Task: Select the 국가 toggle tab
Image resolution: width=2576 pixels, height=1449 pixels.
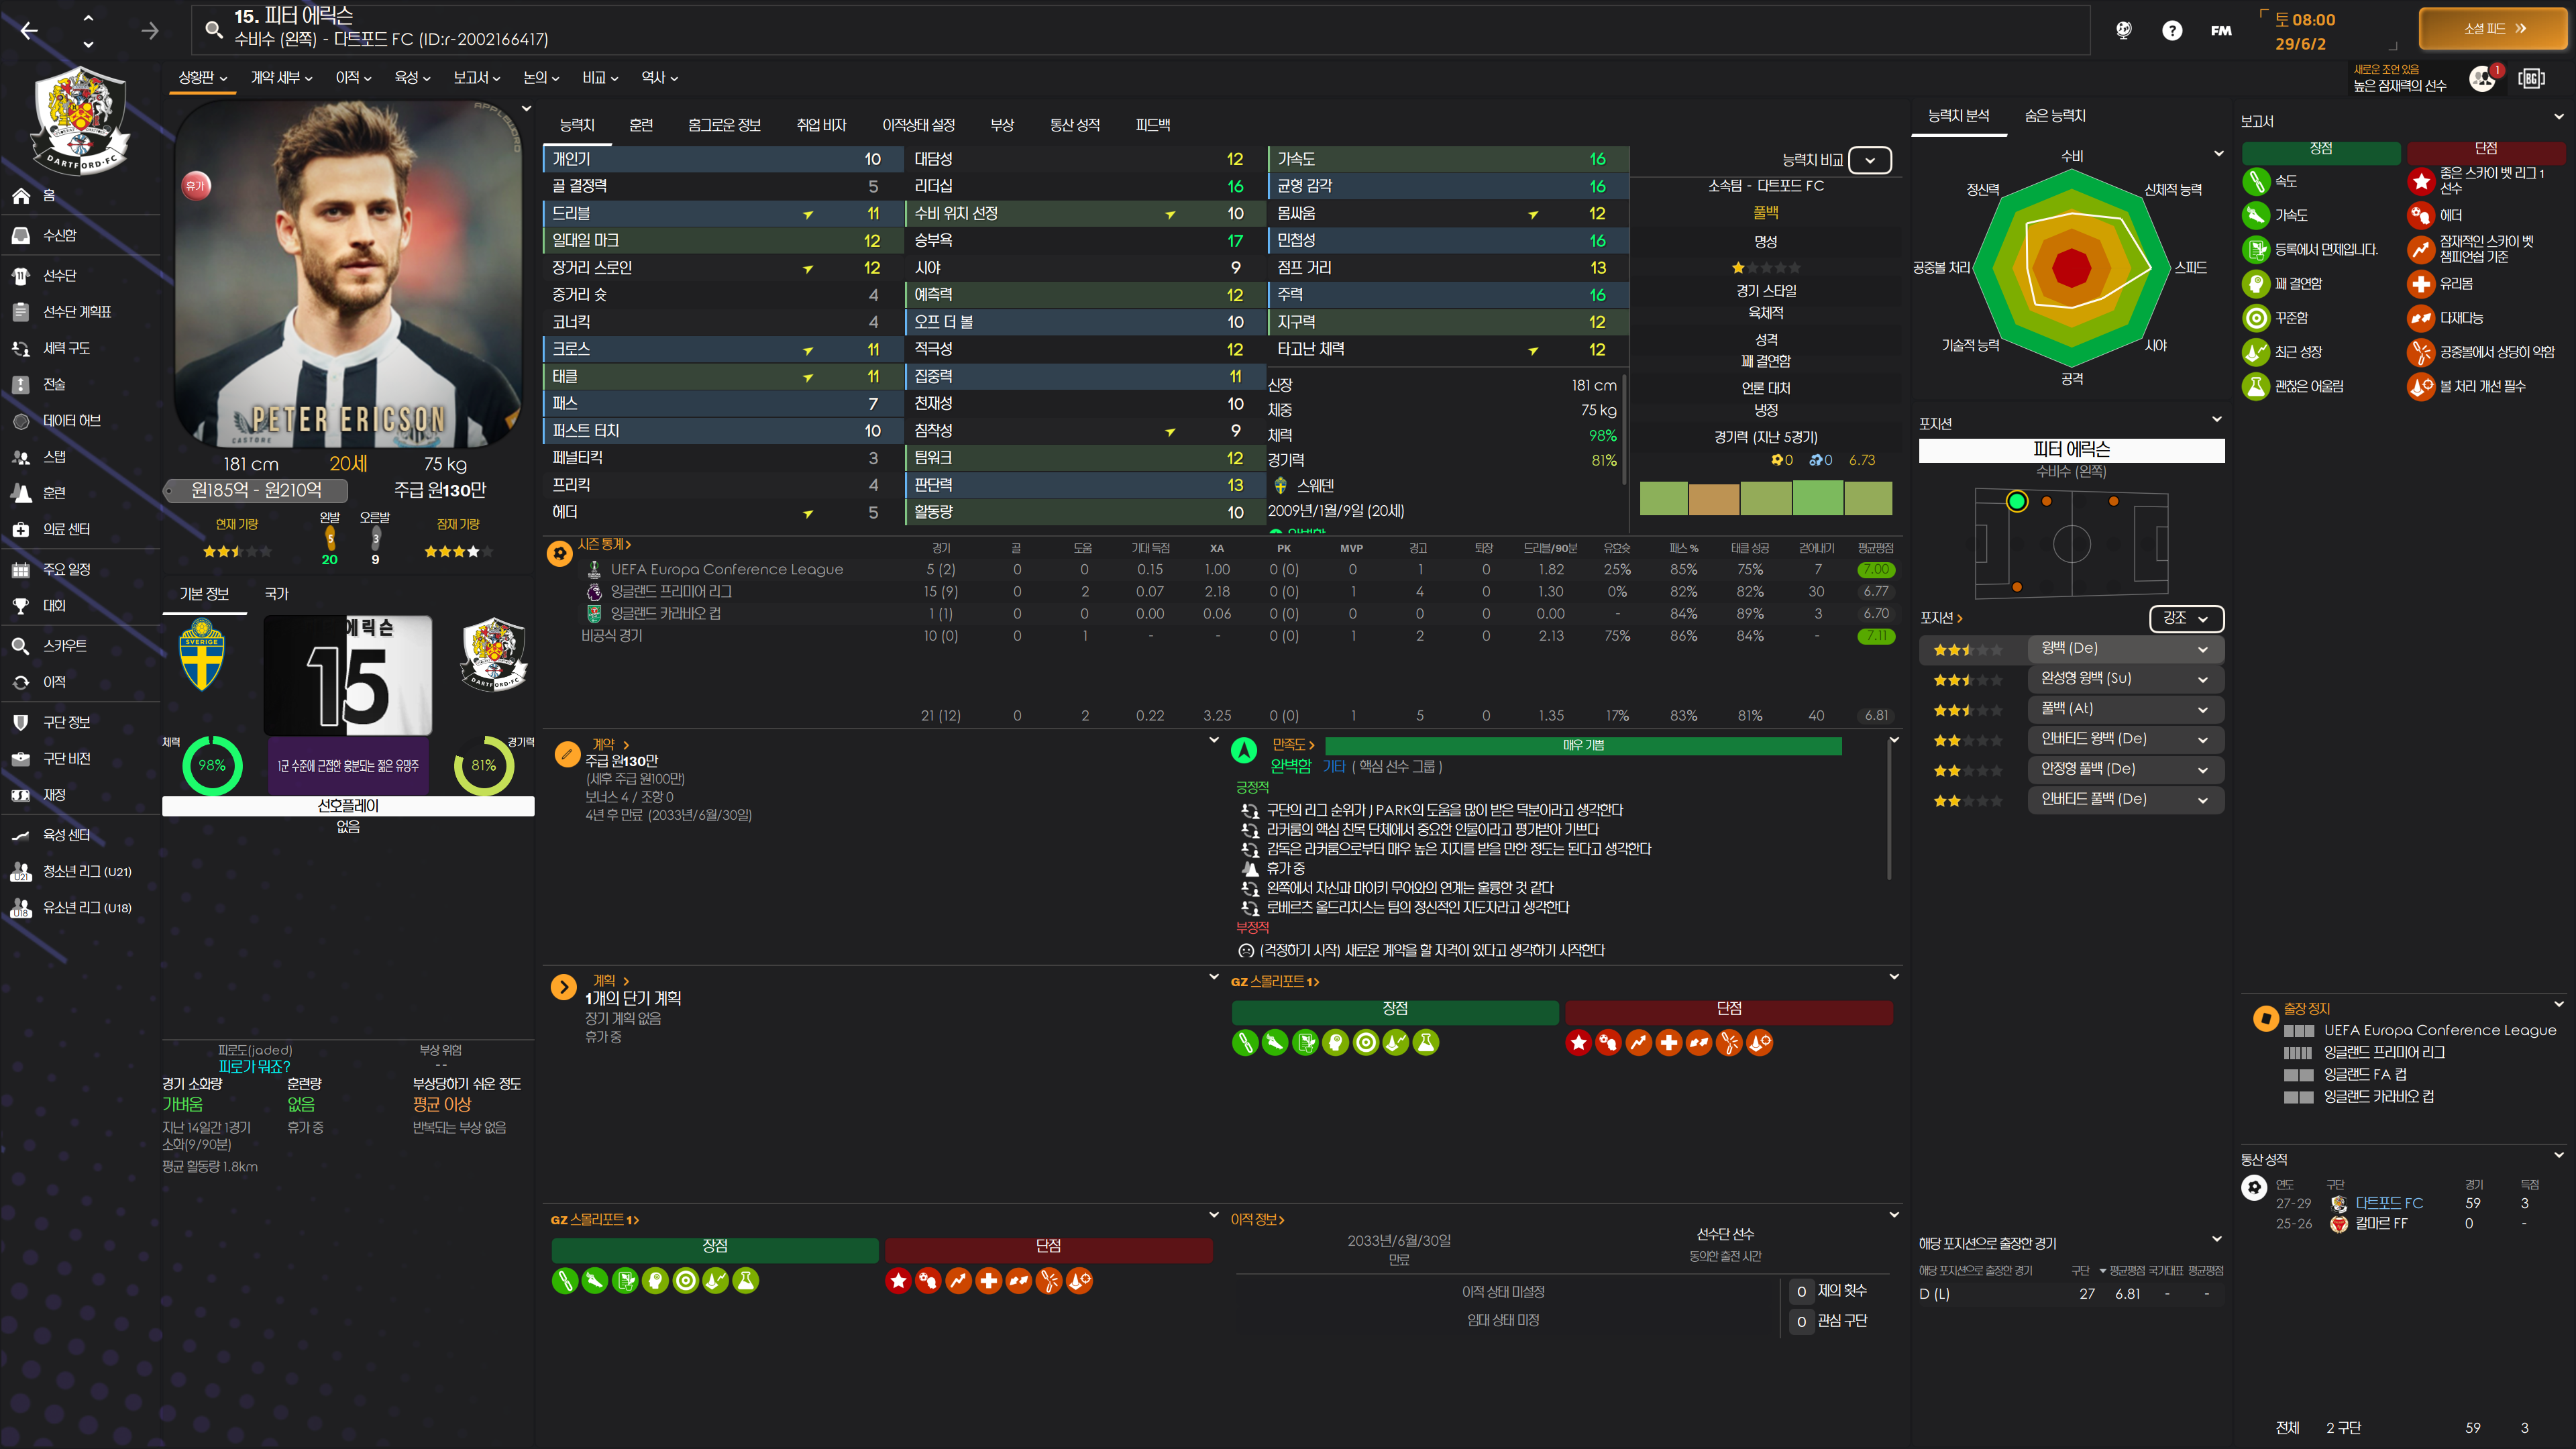Action: click(276, 594)
